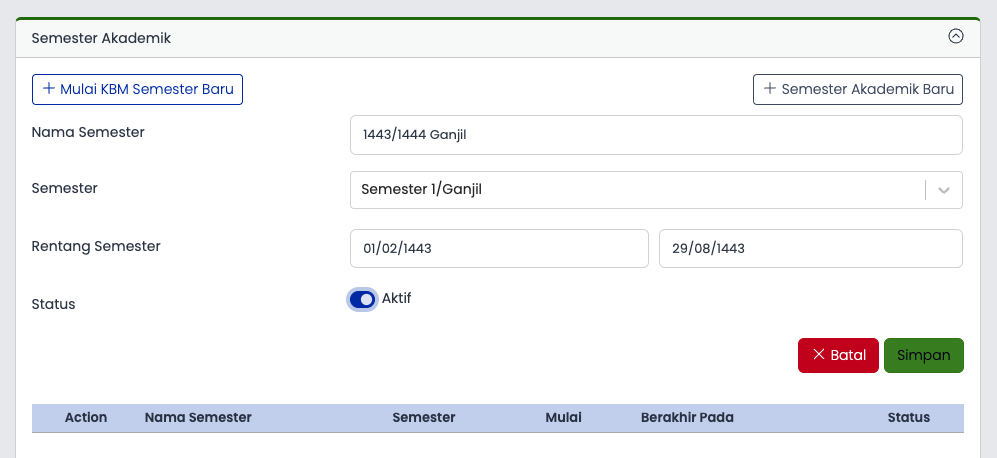Viewport: 997px width, 458px height.
Task: Click the Action column header
Action: 86,417
